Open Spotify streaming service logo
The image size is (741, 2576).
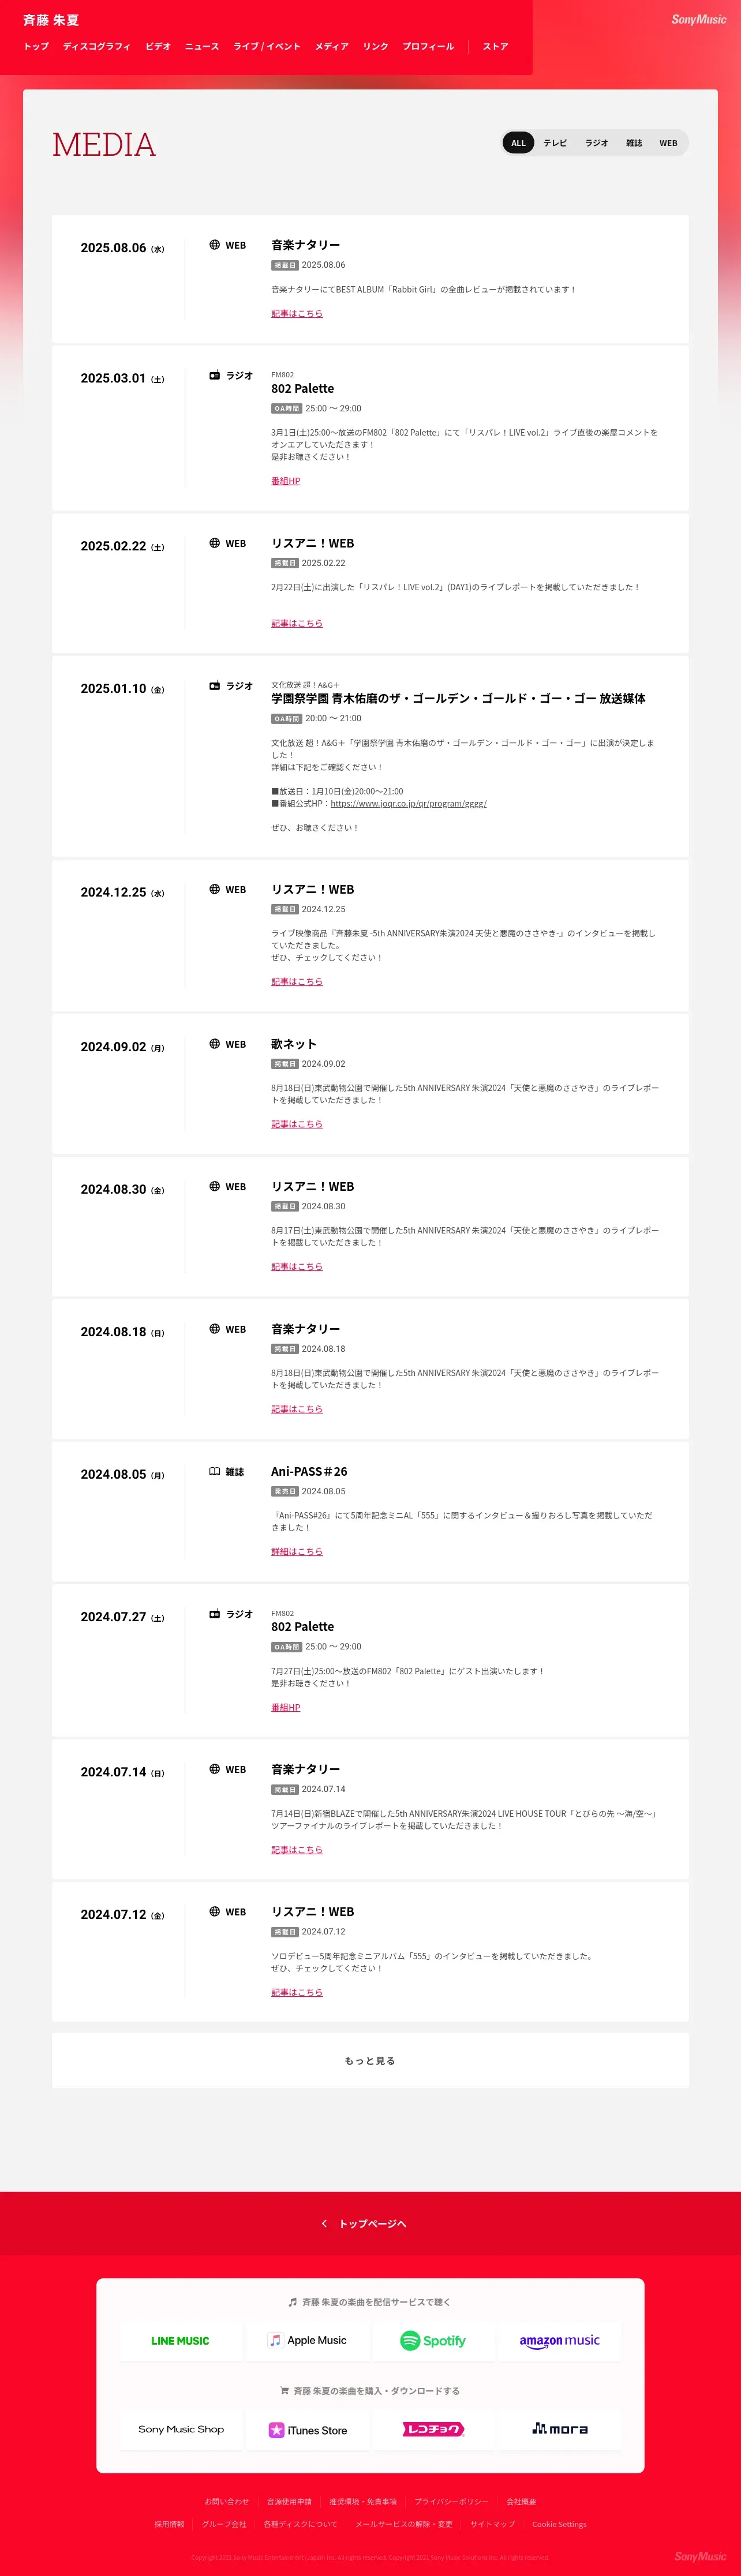[x=433, y=2340]
